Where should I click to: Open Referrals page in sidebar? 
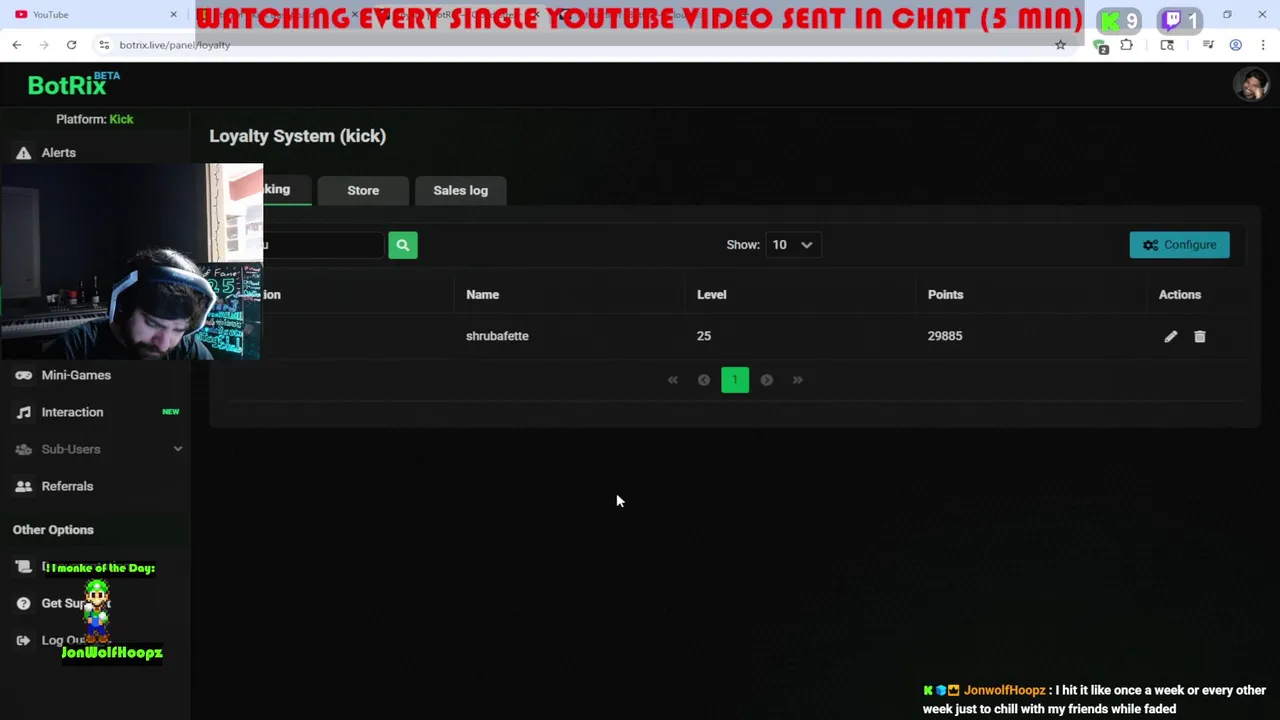[67, 486]
